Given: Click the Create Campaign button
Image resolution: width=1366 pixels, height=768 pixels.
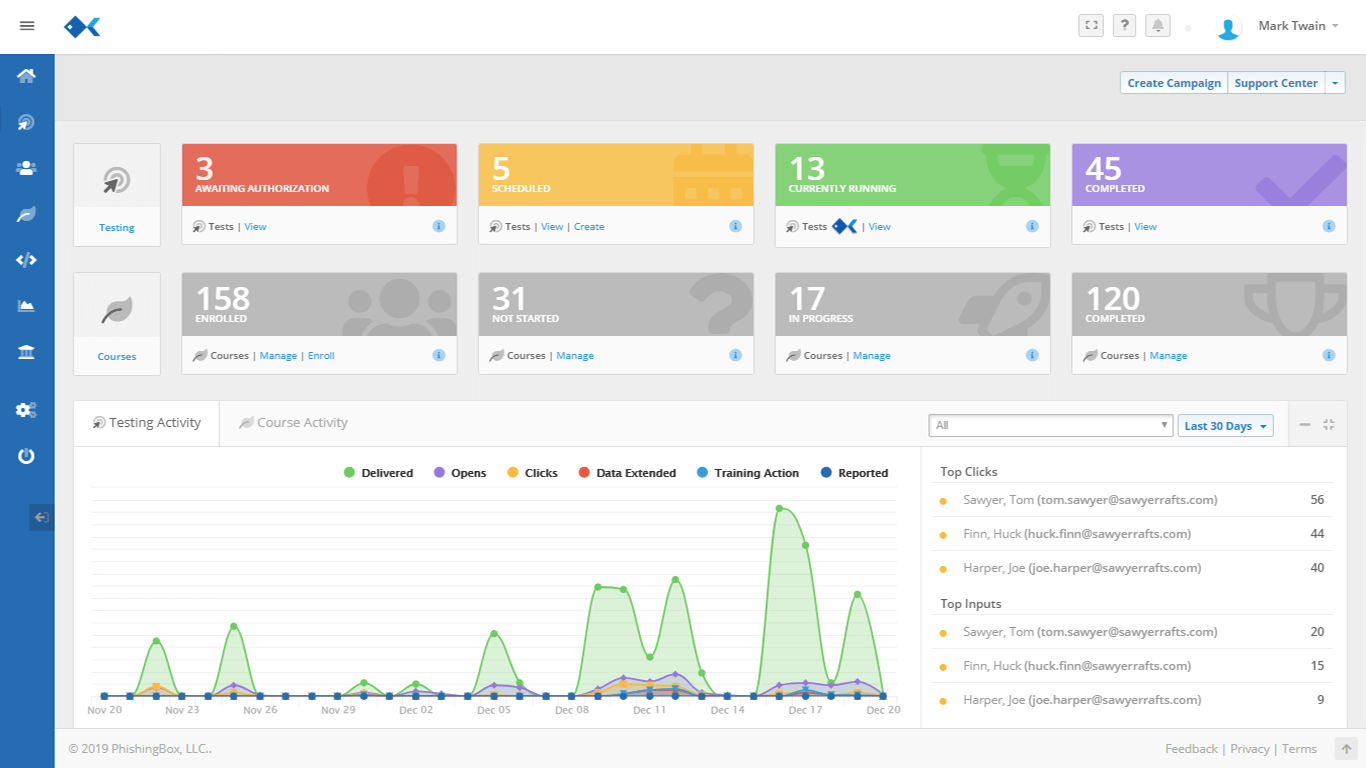Looking at the screenshot, I should [1174, 83].
